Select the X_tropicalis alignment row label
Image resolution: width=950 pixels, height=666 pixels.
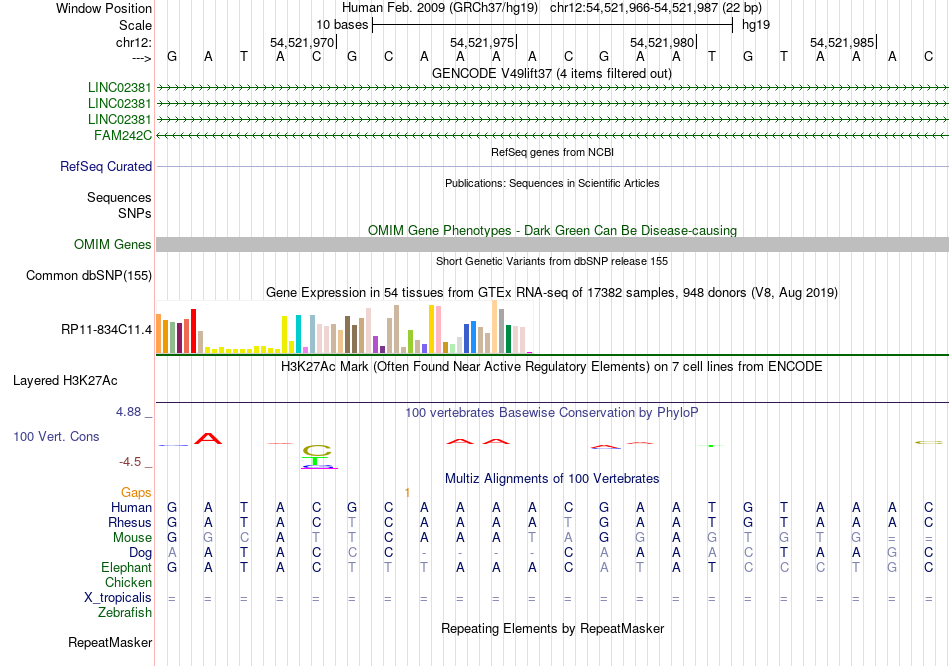[118, 598]
